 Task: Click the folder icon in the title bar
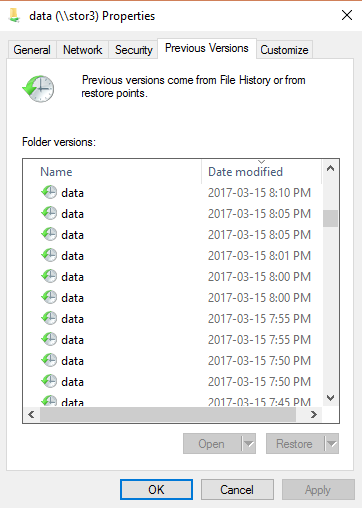(x=14, y=15)
